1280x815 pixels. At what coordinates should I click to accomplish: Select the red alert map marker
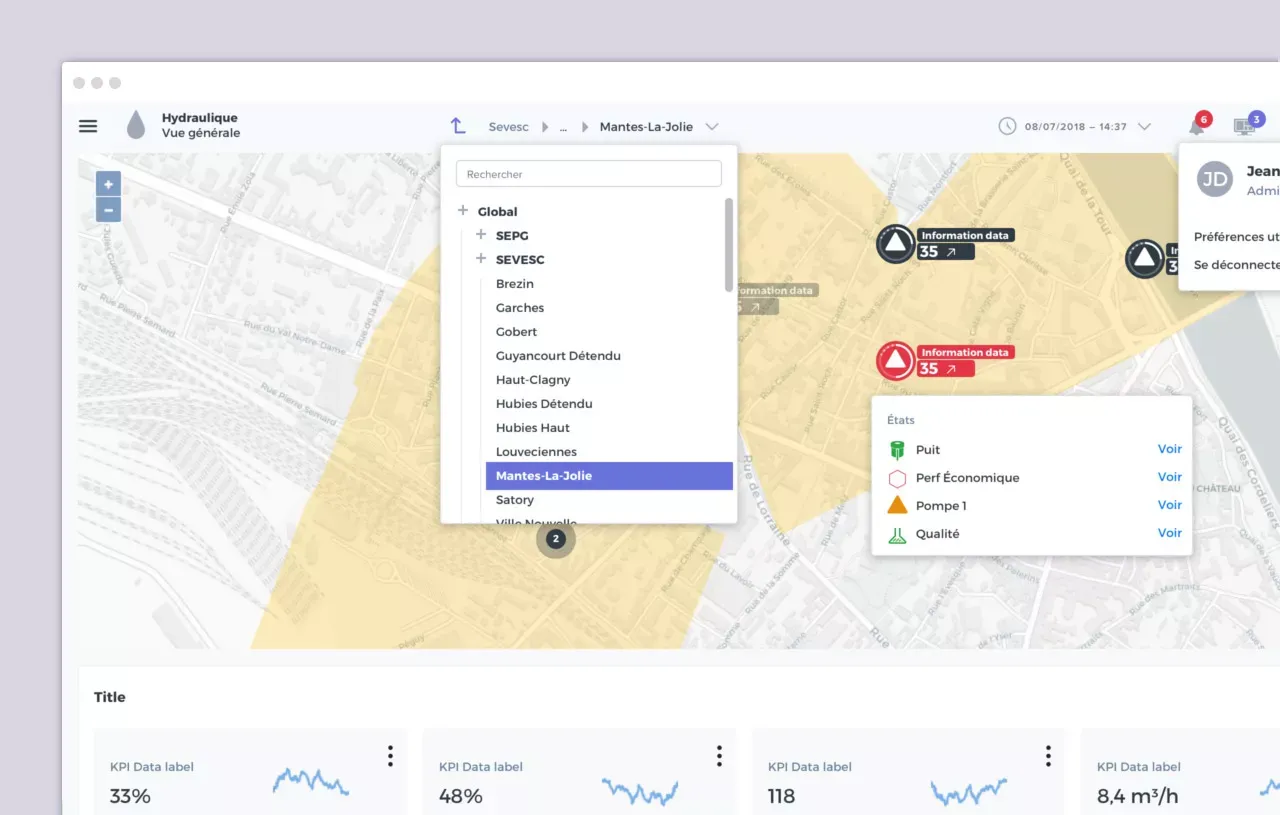click(895, 361)
